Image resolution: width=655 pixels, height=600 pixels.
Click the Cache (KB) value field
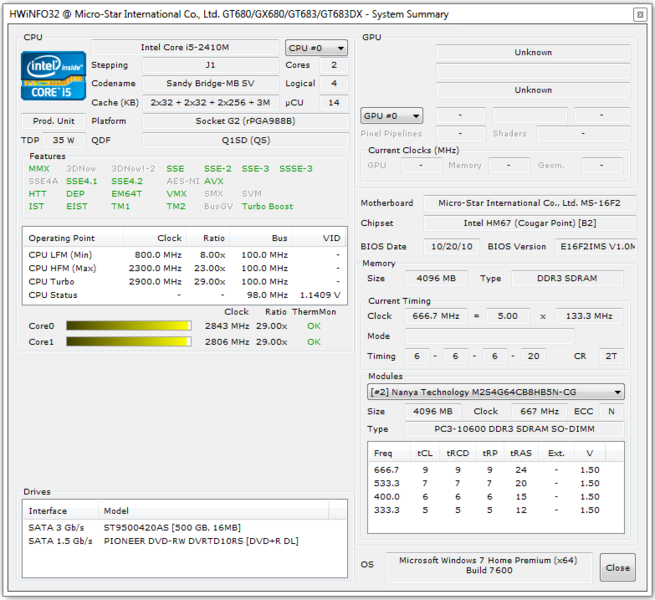pos(211,102)
